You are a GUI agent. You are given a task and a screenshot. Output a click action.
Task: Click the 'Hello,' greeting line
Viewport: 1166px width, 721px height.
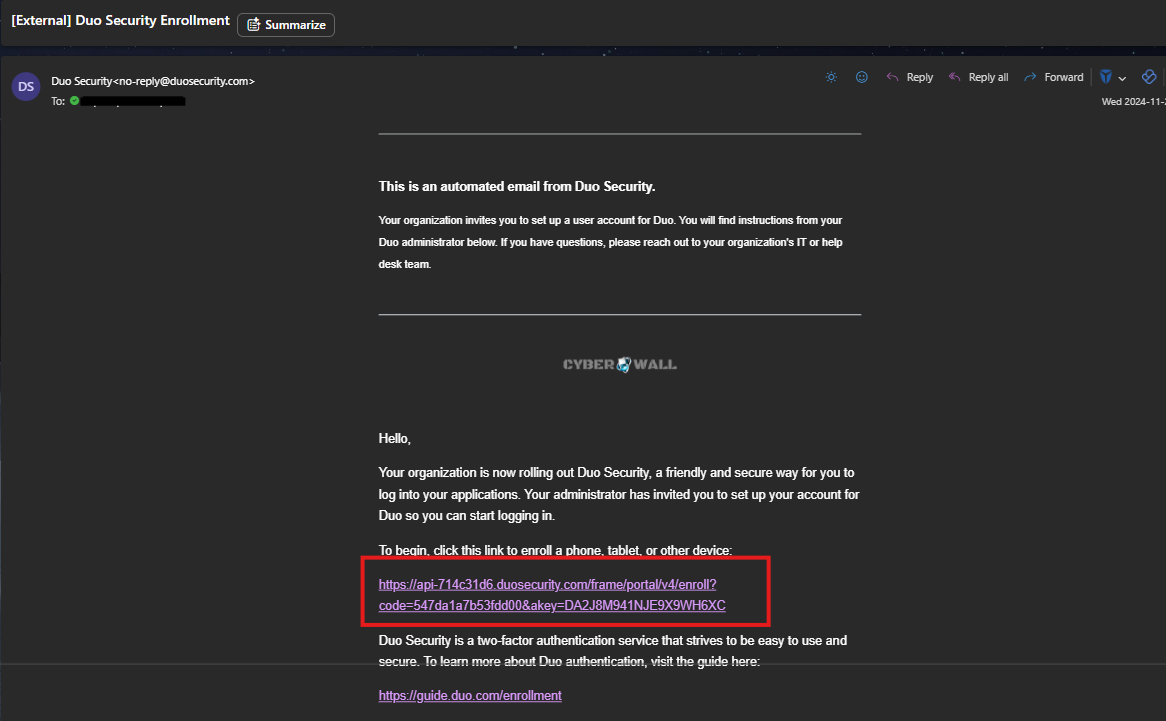[x=395, y=439]
